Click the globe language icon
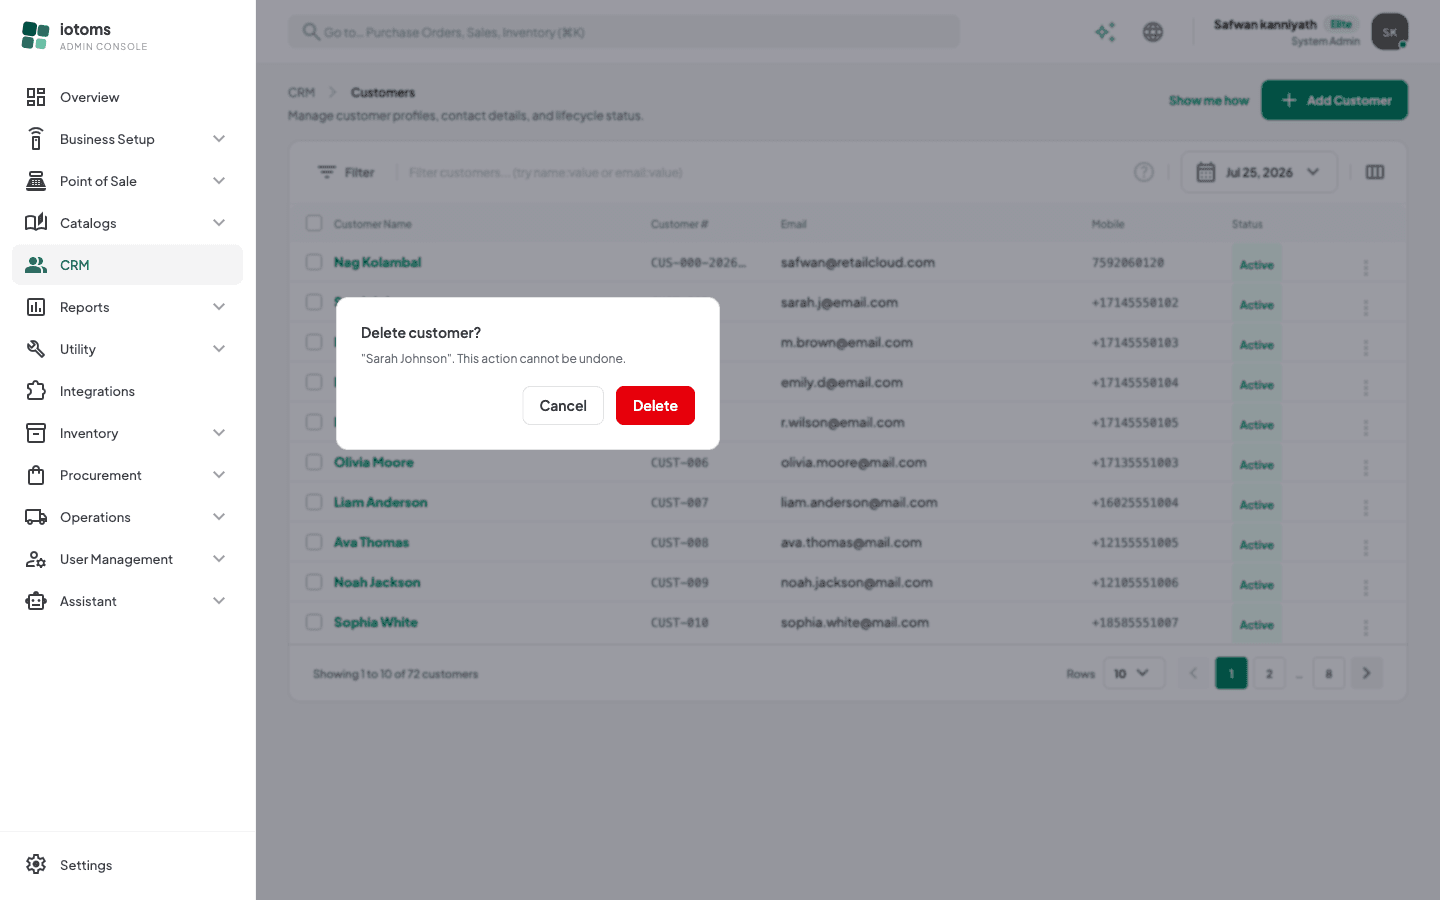 (x=1153, y=32)
